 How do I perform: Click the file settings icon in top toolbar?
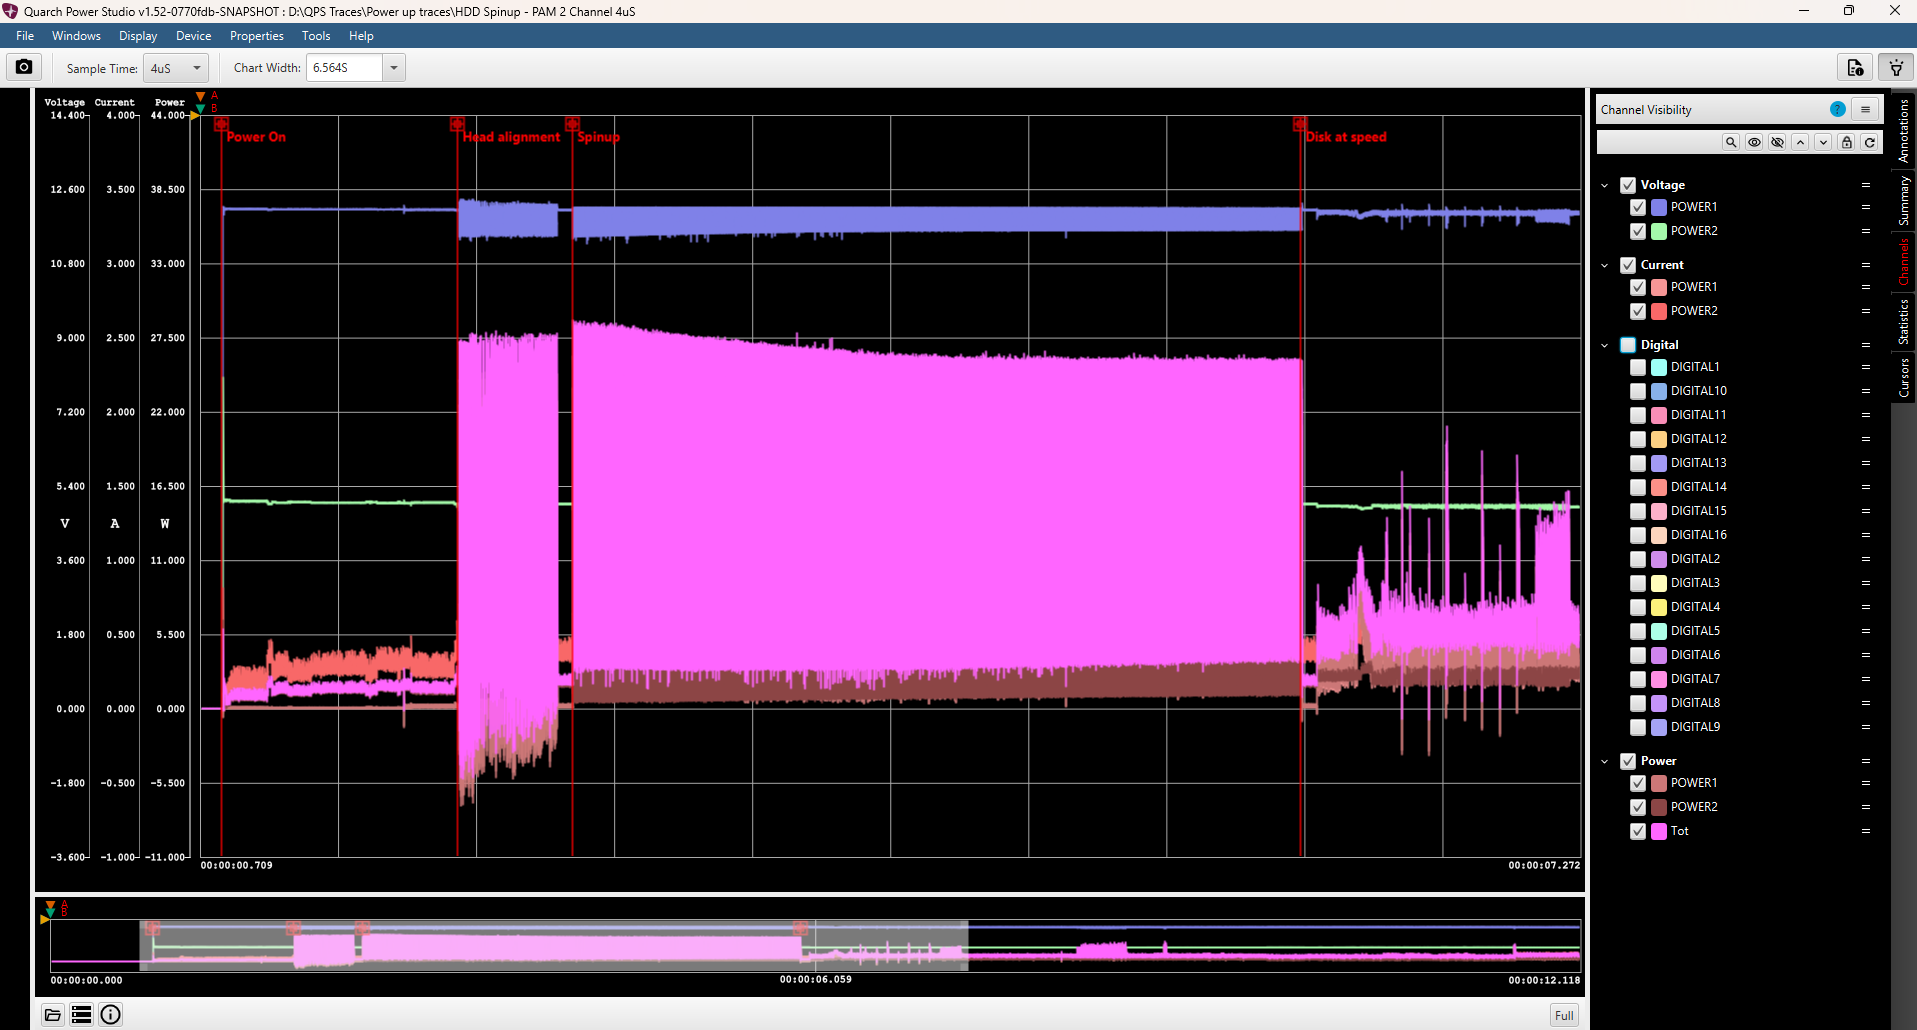(x=1855, y=67)
